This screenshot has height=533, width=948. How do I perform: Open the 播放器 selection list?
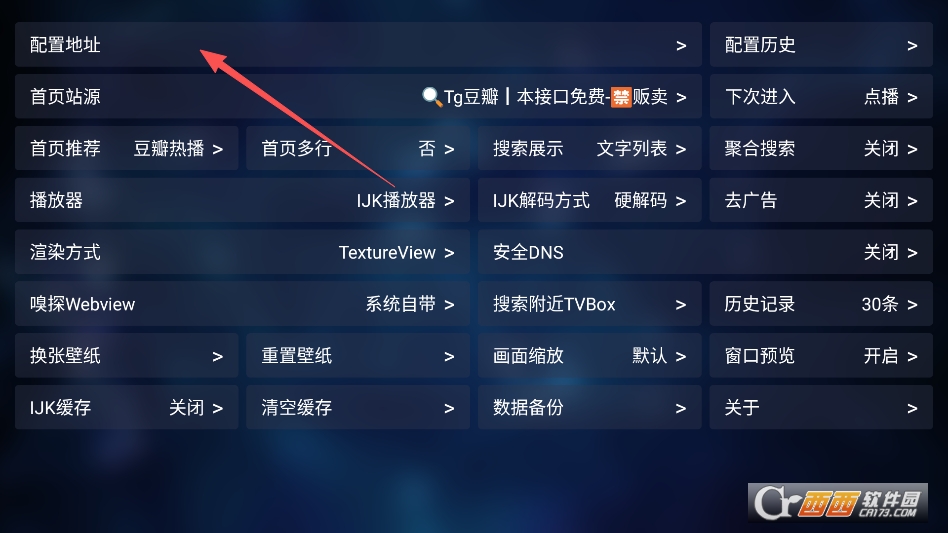click(242, 200)
